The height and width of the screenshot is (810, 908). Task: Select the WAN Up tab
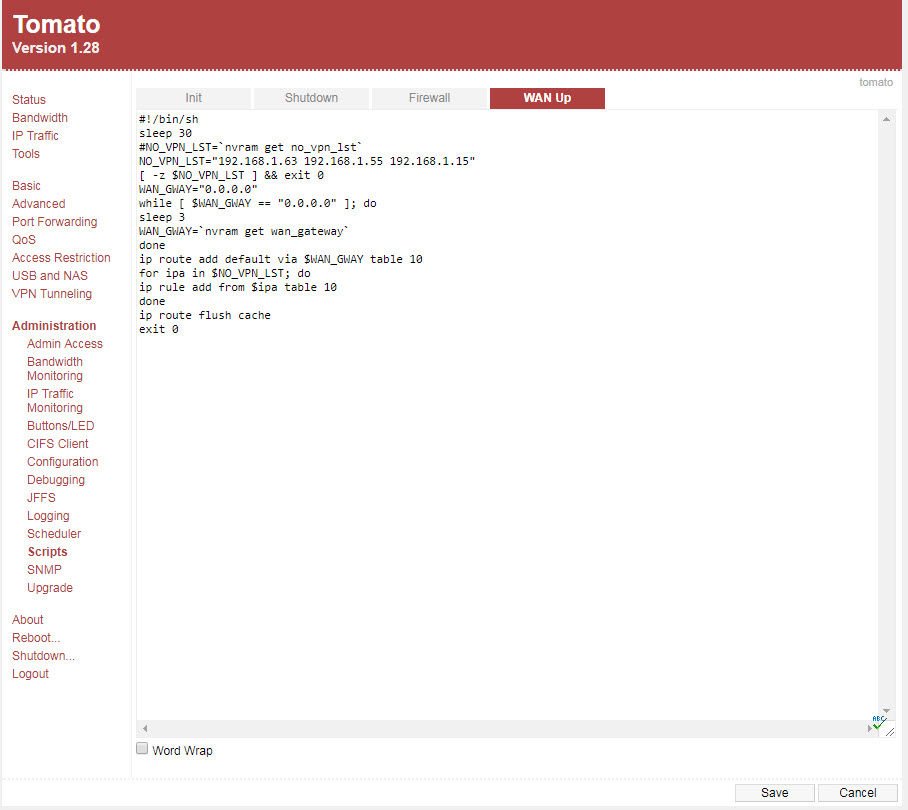click(x=547, y=98)
